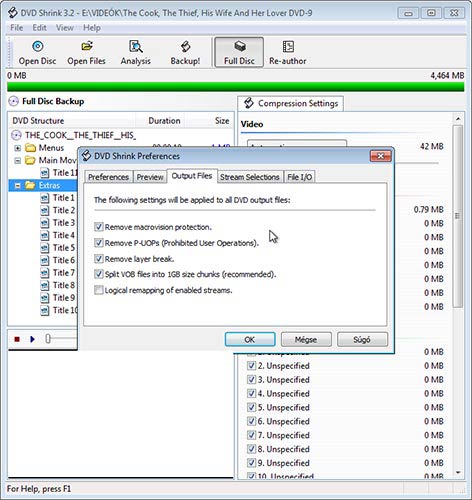The width and height of the screenshot is (472, 500).
Task: Click the Compression Settings scroll down arrow
Action: [458, 472]
